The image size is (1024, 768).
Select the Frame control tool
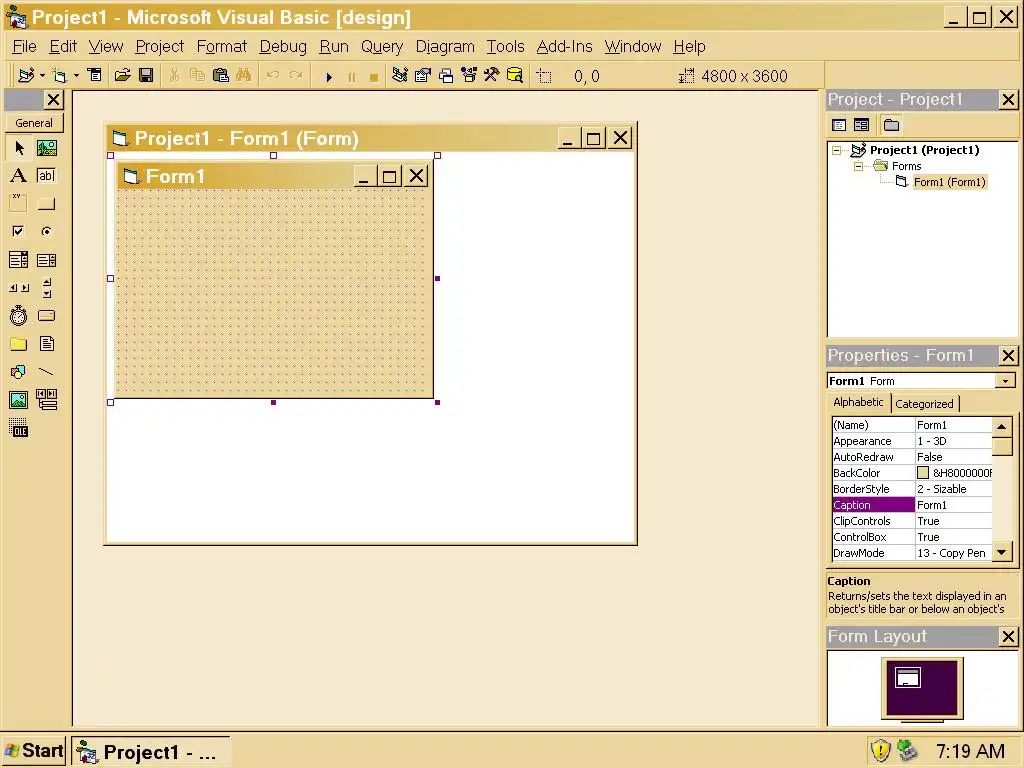[x=19, y=204]
